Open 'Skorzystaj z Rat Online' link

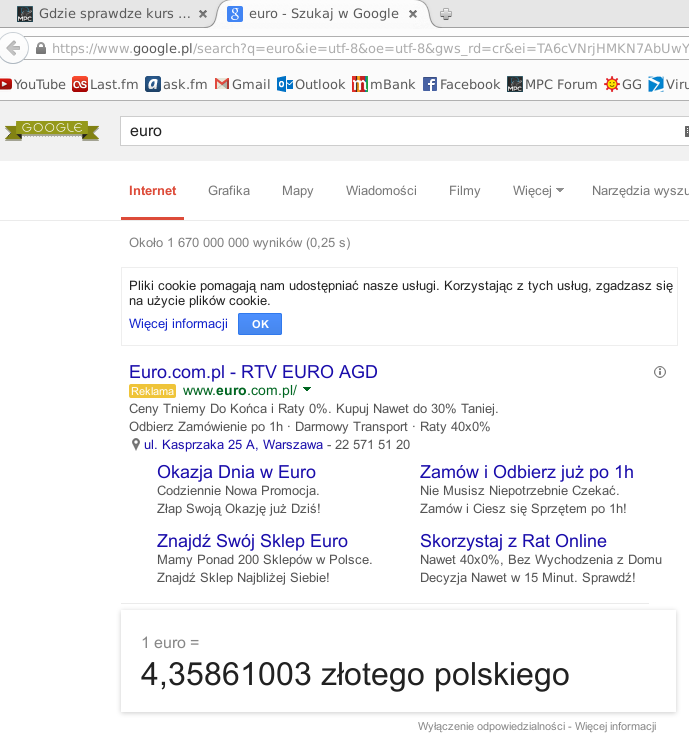[513, 541]
